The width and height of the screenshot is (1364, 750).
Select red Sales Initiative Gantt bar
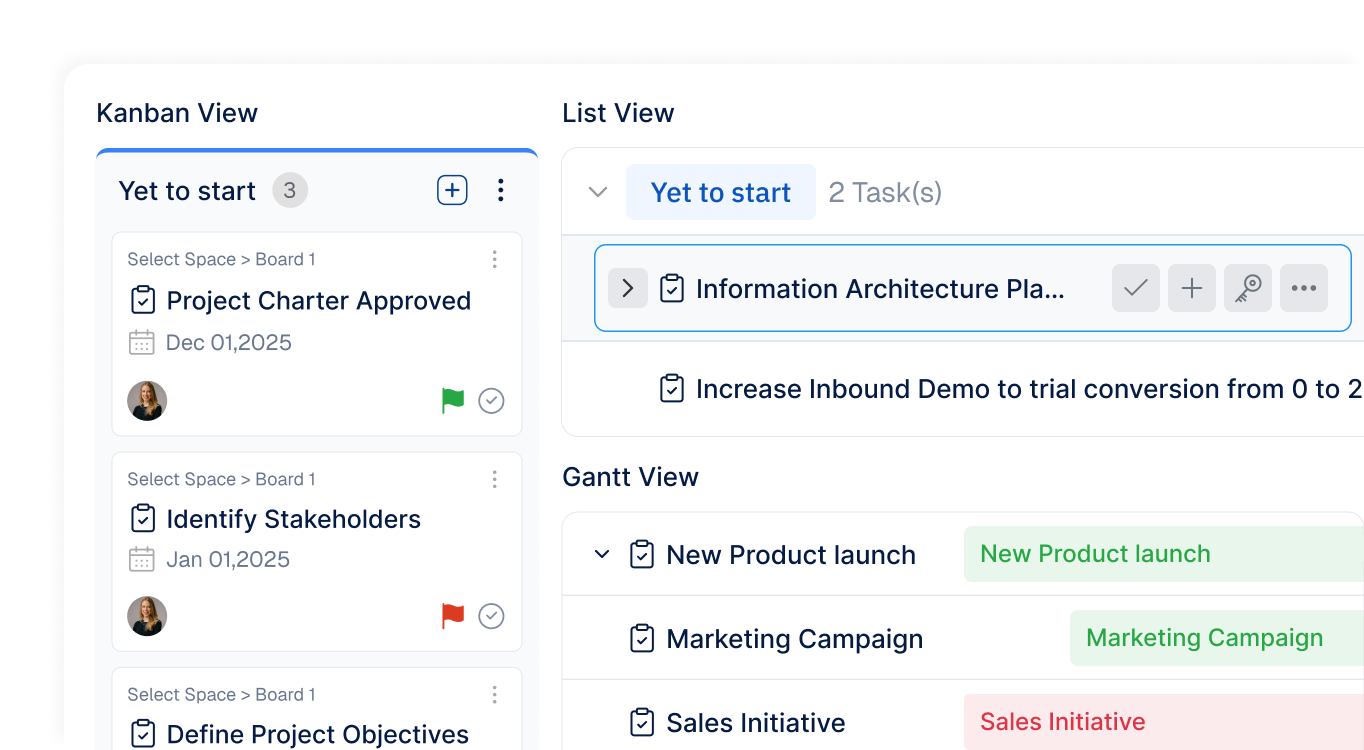point(1164,722)
